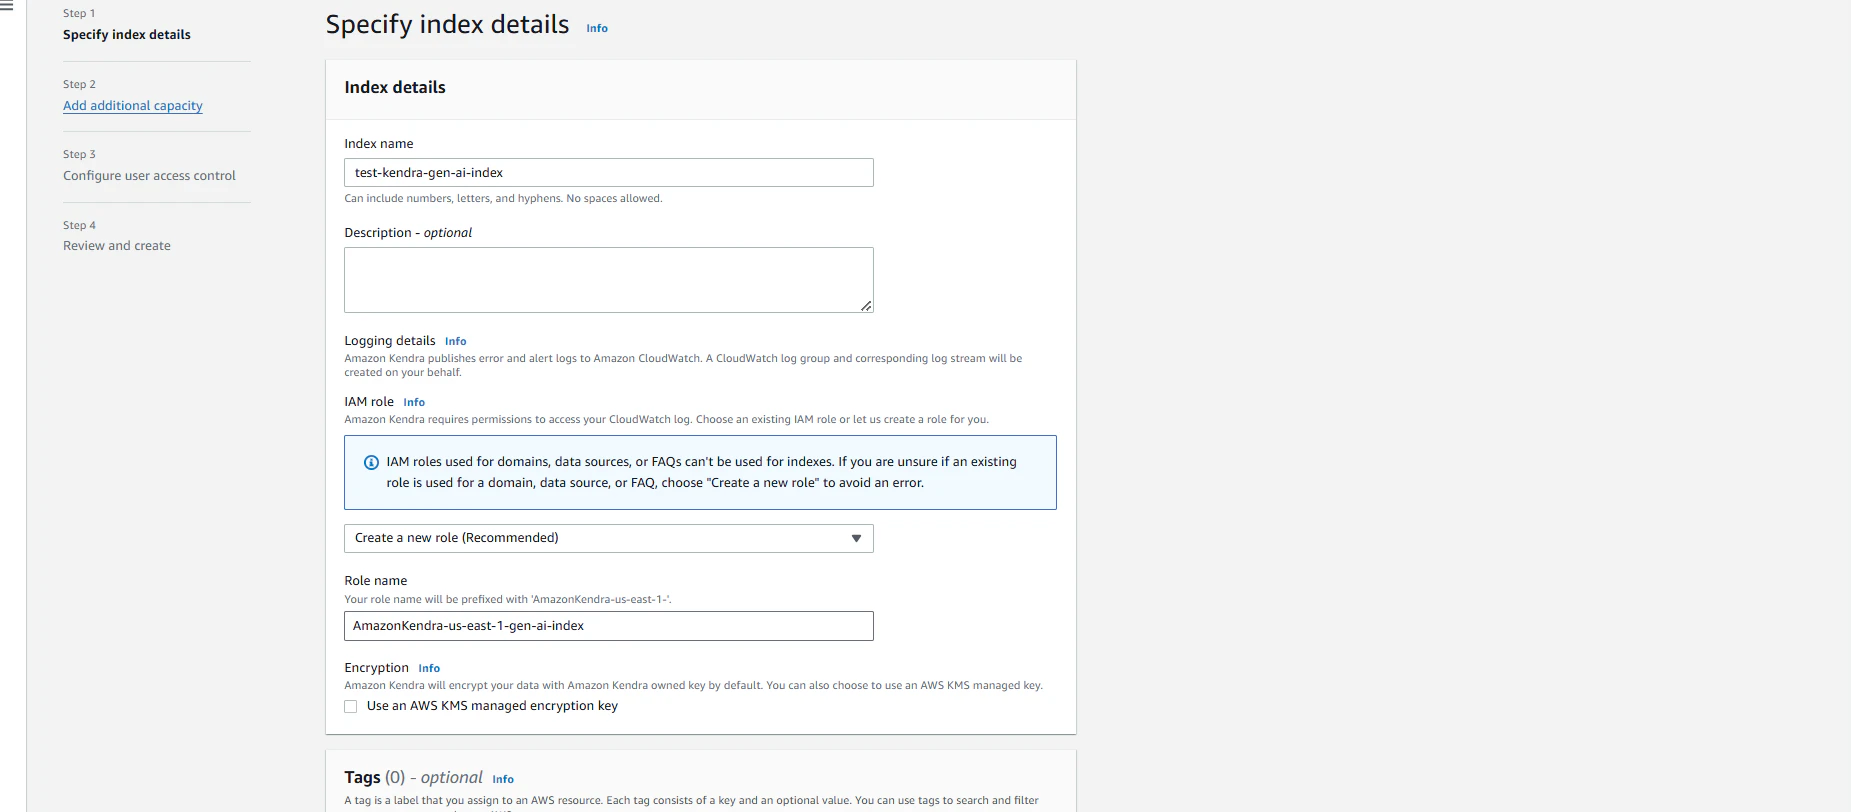Open Info link next to Logging details

[x=456, y=341]
